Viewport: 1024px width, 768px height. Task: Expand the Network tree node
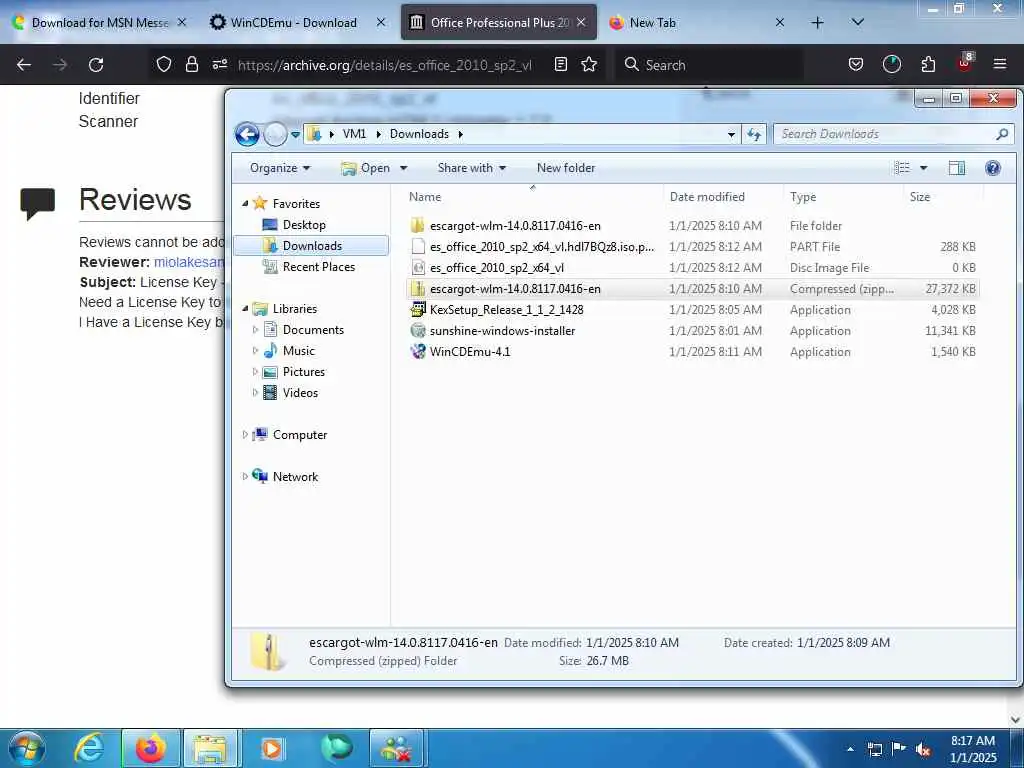245,477
